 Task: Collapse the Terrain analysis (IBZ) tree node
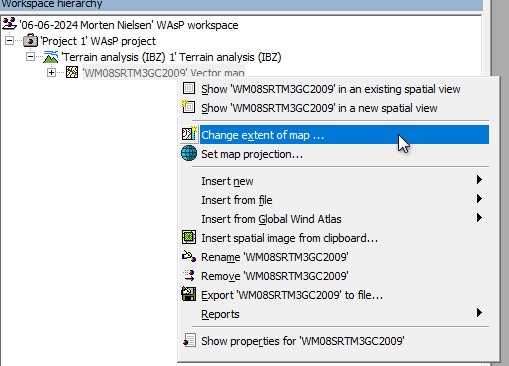point(30,57)
